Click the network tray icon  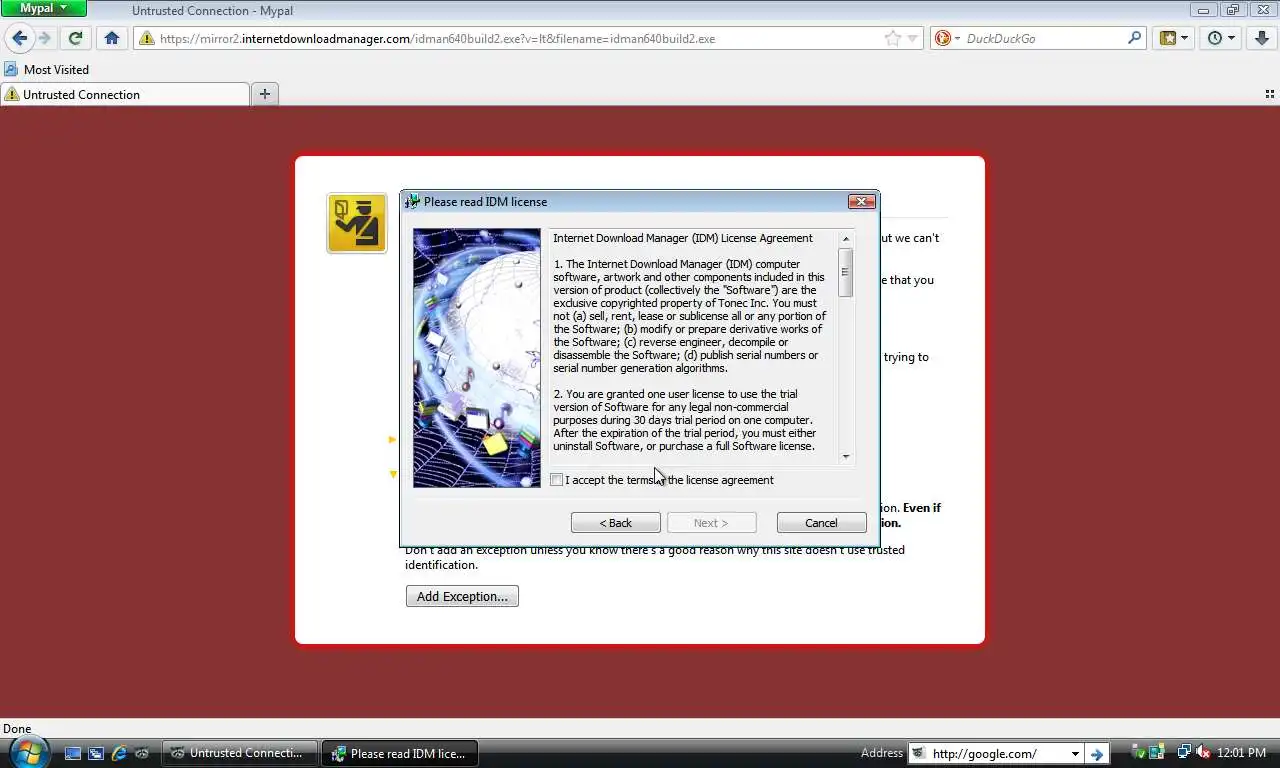[x=1184, y=753]
